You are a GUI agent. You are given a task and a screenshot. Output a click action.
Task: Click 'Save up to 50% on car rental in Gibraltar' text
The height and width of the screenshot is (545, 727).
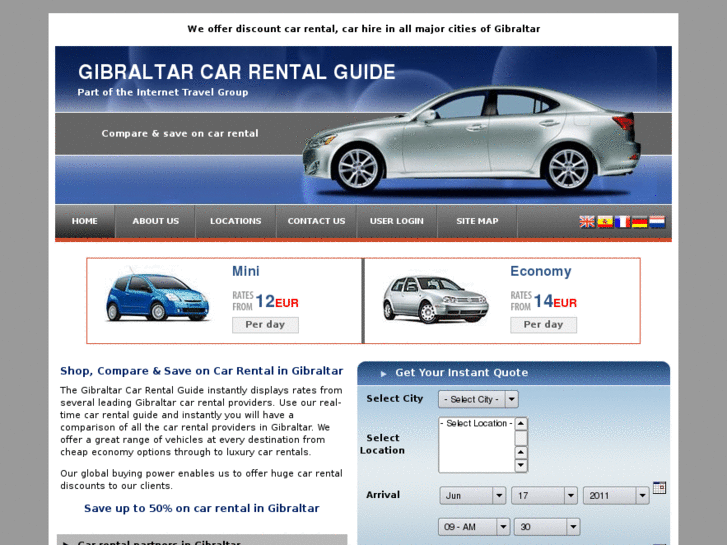click(x=202, y=508)
